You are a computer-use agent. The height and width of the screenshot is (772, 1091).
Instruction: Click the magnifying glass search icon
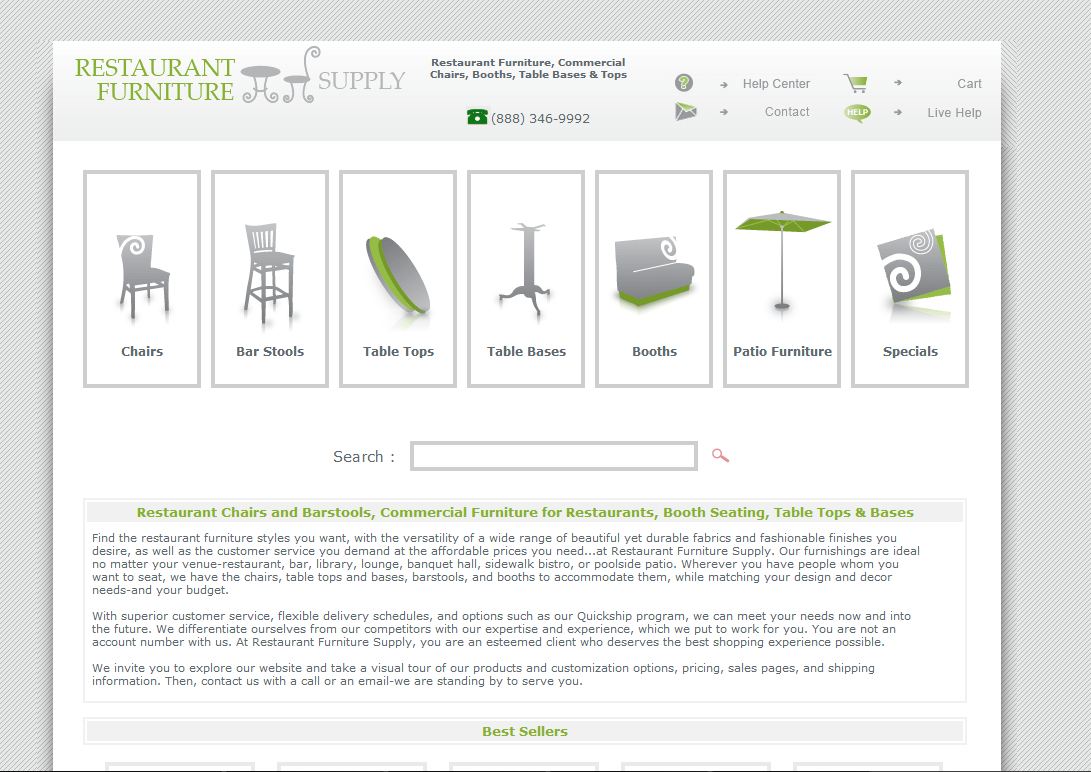click(x=719, y=456)
